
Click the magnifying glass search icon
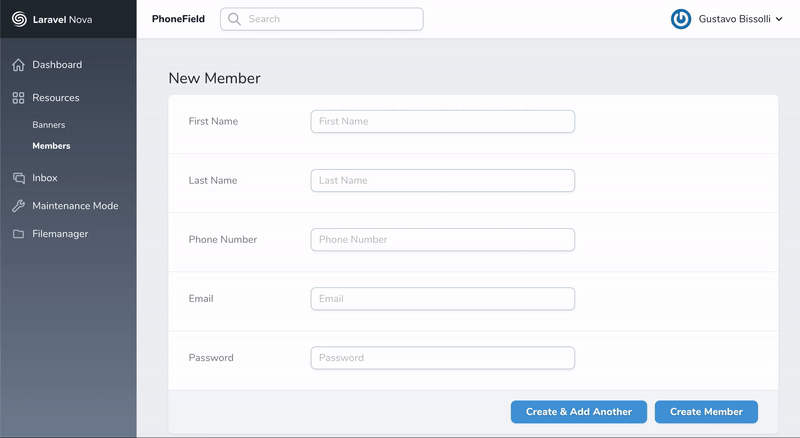[234, 19]
